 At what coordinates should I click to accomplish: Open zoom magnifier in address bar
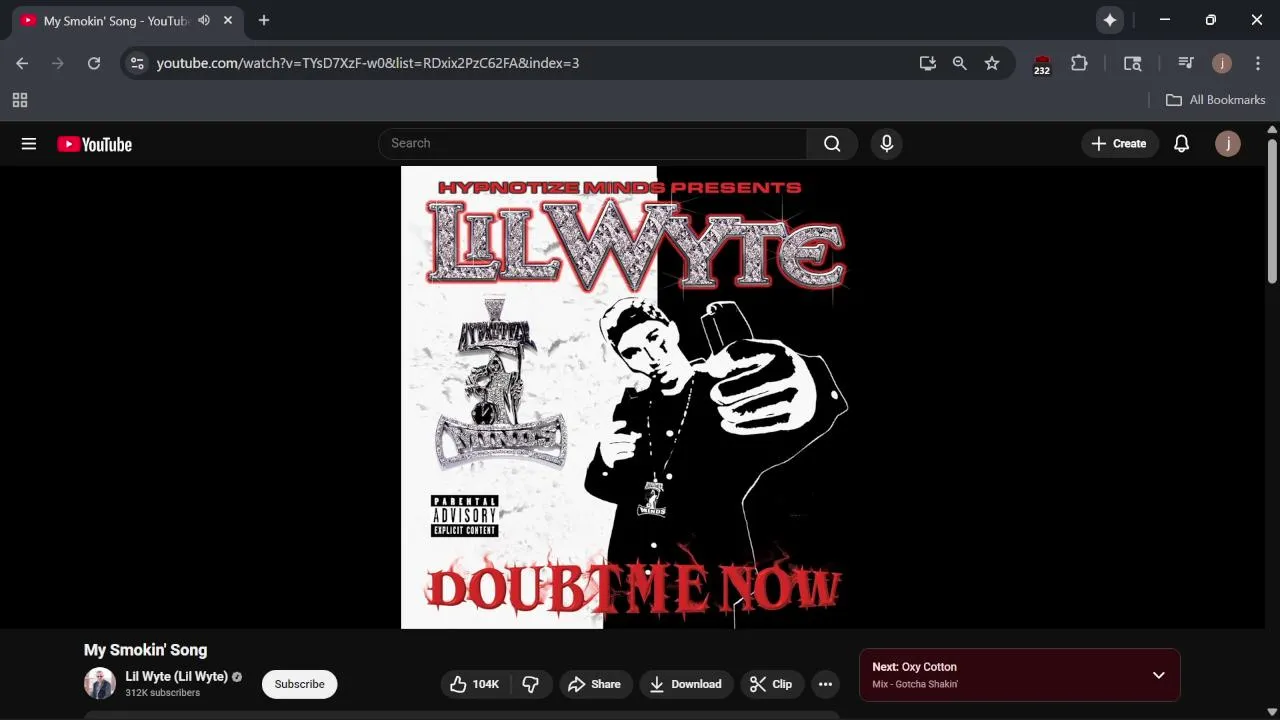pyautogui.click(x=960, y=63)
